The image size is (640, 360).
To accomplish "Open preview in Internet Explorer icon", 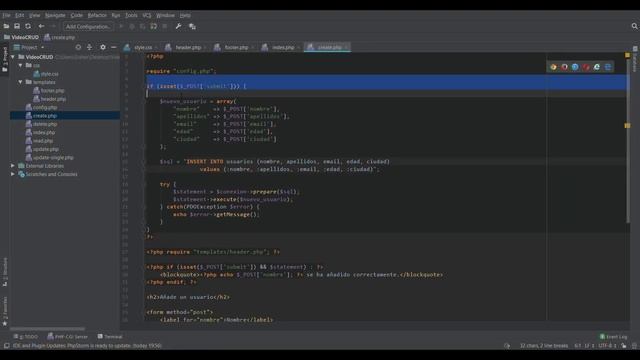I will (597, 67).
